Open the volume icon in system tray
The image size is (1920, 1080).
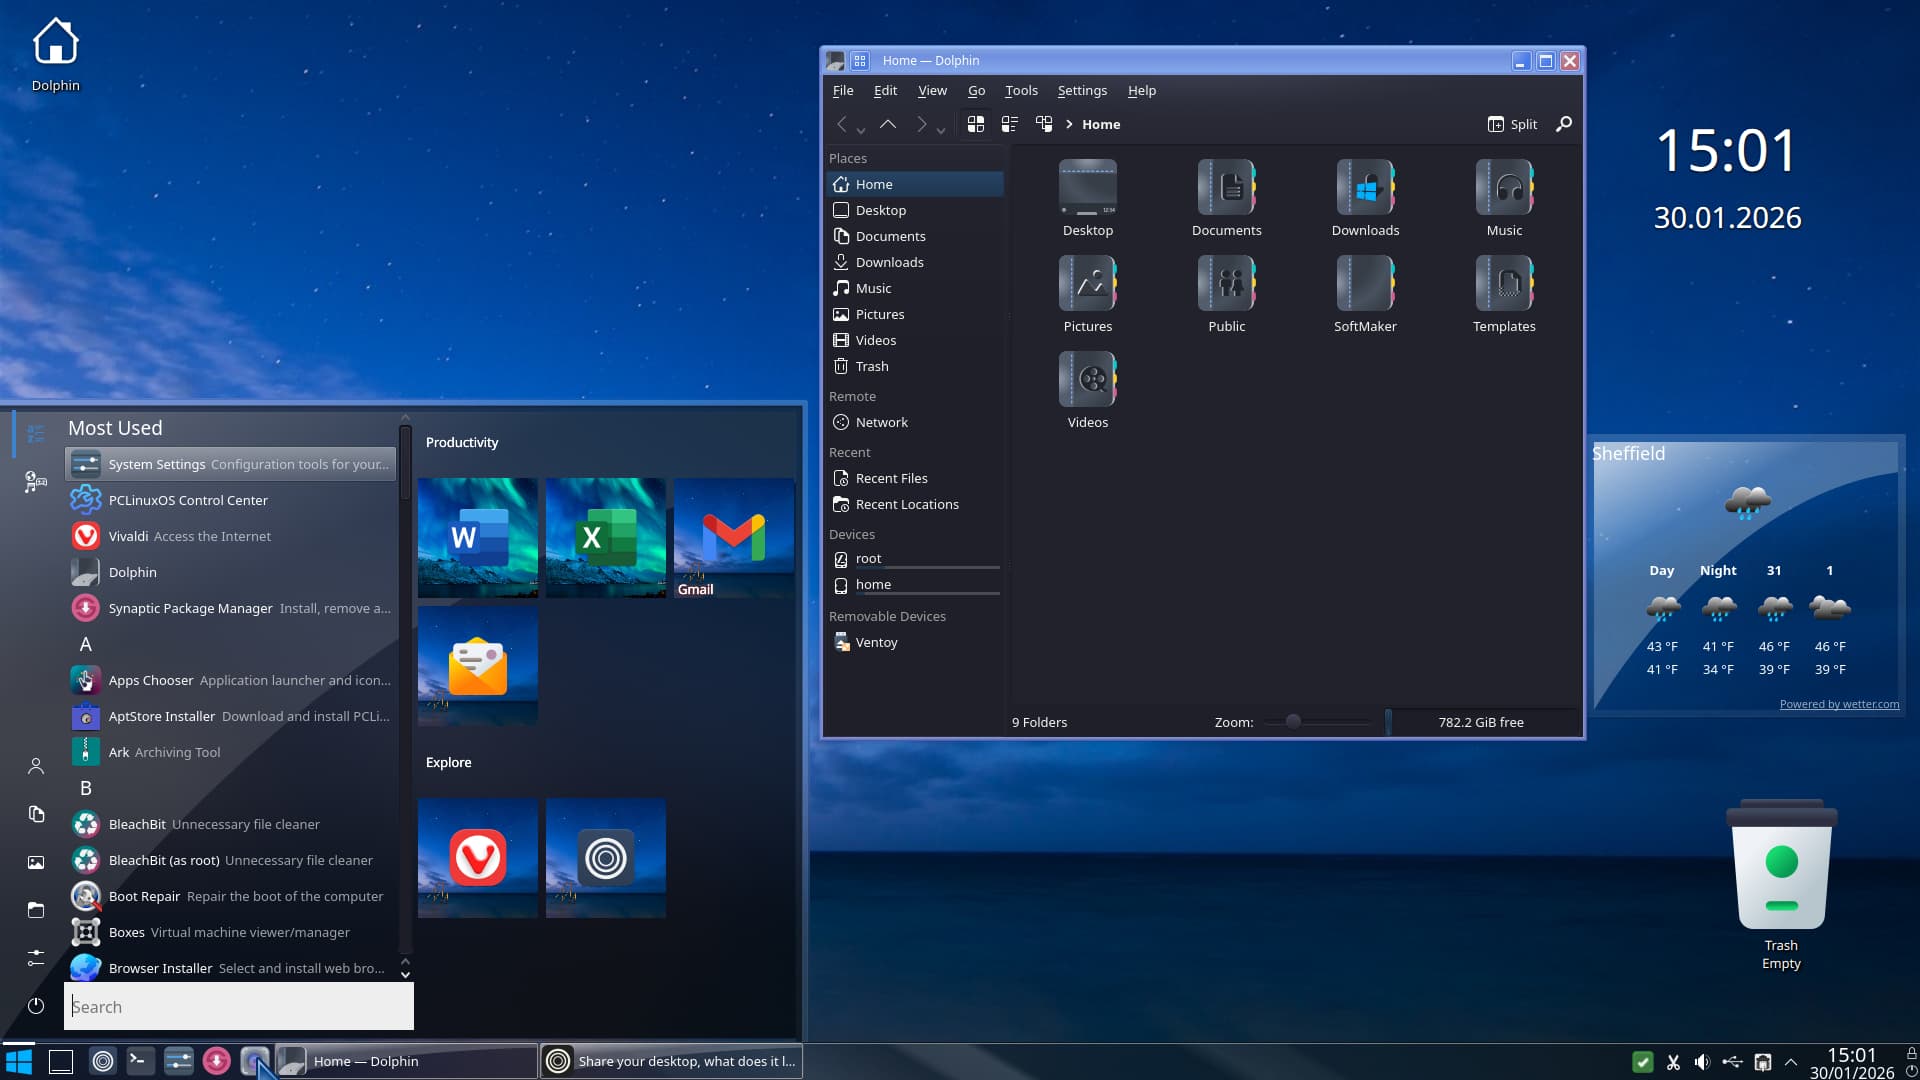(1702, 1062)
